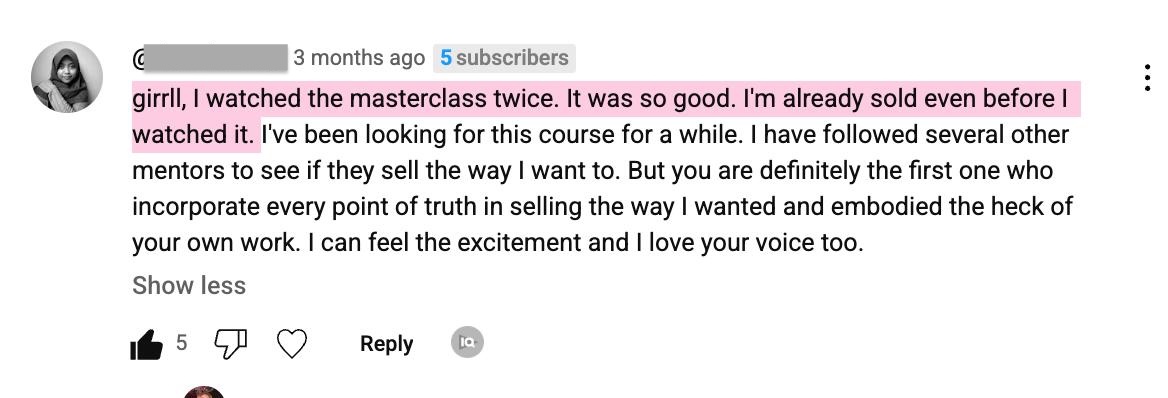The width and height of the screenshot is (1168, 398).
Task: Like the comment with thumbs-up icon
Action: click(146, 344)
